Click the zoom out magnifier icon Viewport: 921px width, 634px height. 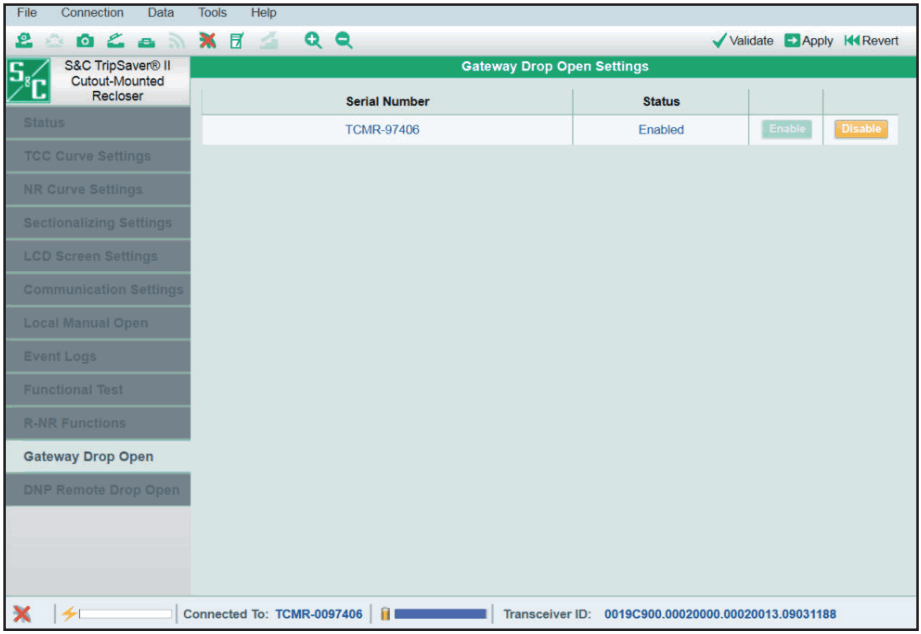[x=344, y=41]
